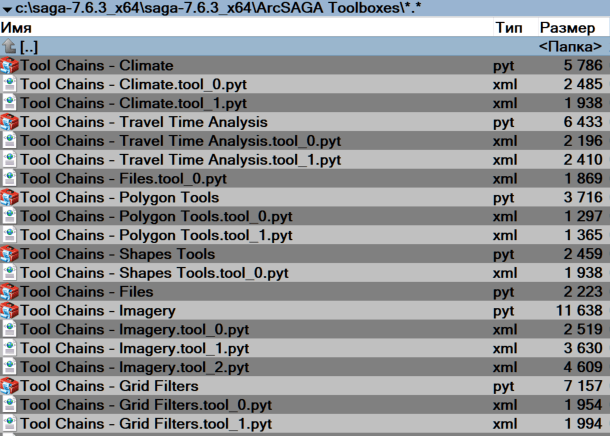Go to parent folder entry [..]
The width and height of the screenshot is (610, 436).
pyautogui.click(x=30, y=47)
